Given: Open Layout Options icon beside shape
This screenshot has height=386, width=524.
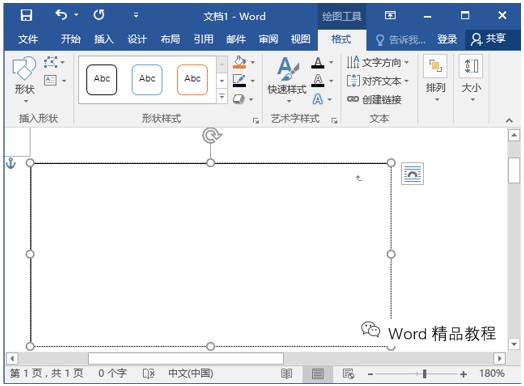Looking at the screenshot, I should click(412, 173).
